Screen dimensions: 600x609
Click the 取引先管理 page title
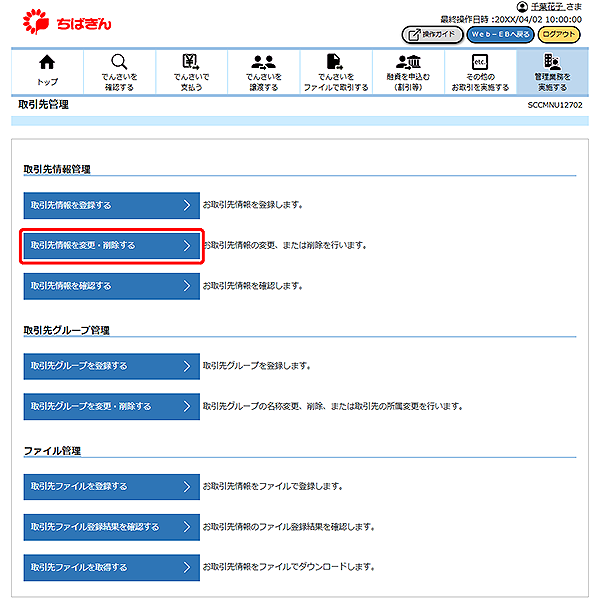[x=43, y=104]
